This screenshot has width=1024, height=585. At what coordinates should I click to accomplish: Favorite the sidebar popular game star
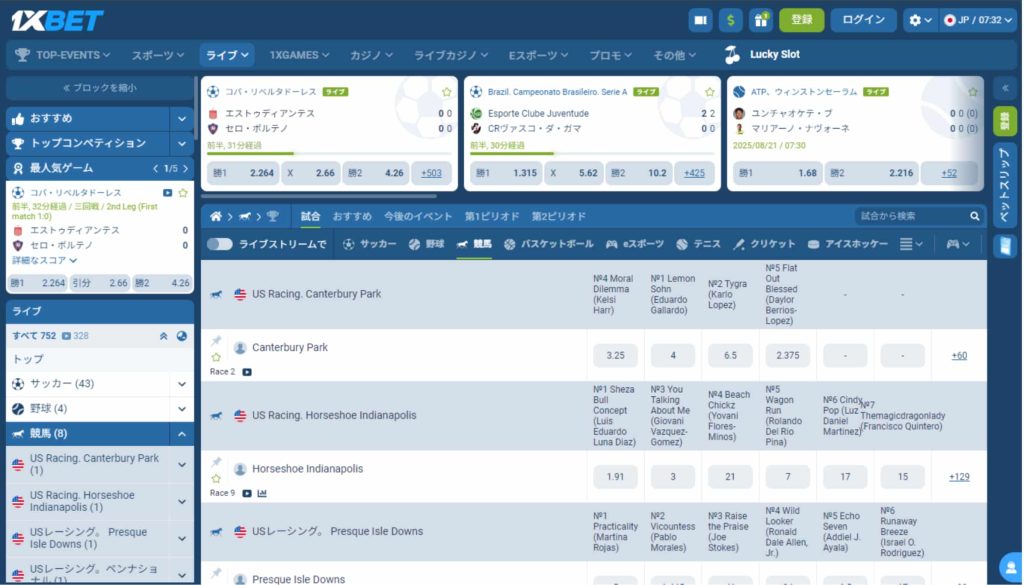tap(183, 193)
